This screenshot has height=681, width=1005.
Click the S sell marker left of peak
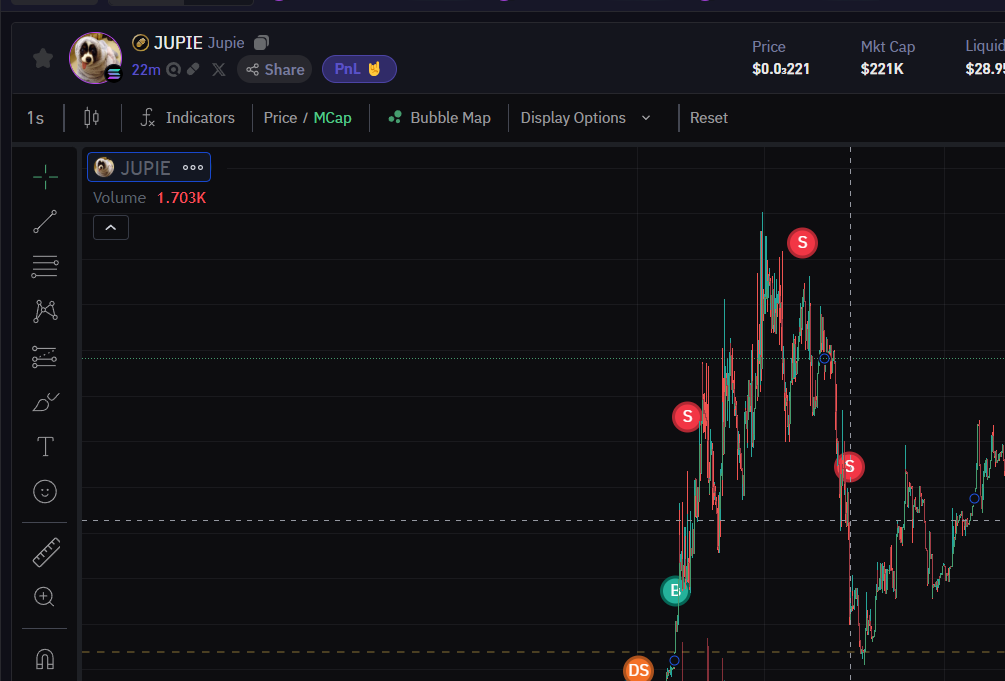[687, 417]
